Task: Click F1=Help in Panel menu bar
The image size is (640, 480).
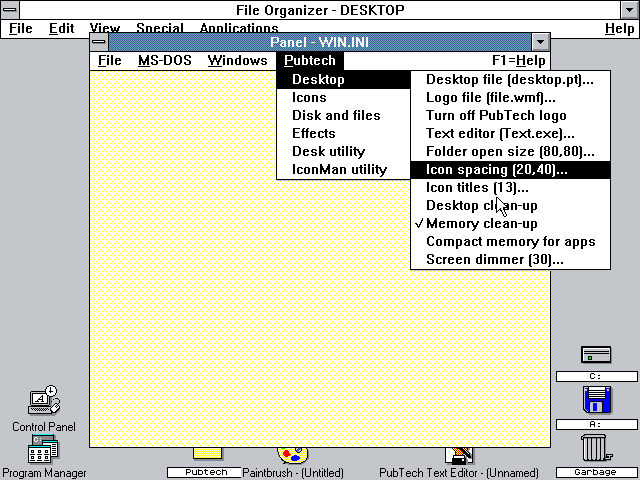Action: 518,60
